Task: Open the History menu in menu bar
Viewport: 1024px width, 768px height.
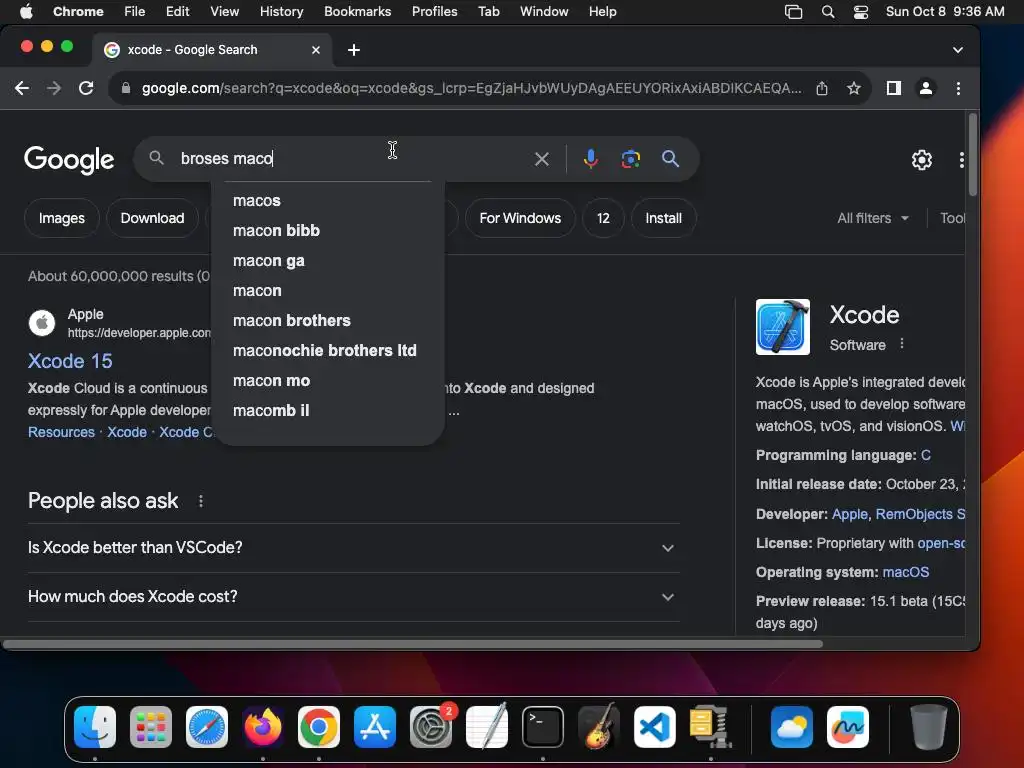Action: click(281, 11)
